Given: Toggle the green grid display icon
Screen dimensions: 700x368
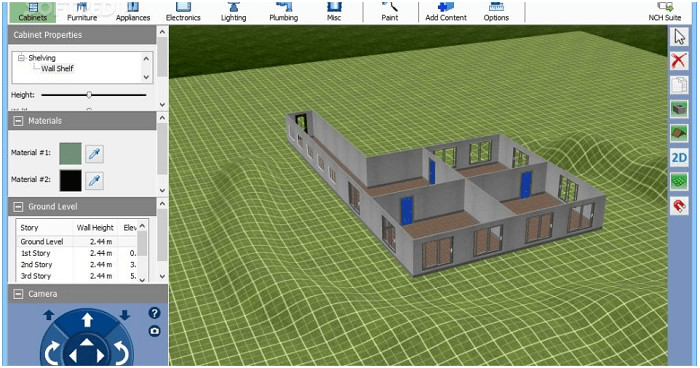Looking at the screenshot, I should click(679, 182).
